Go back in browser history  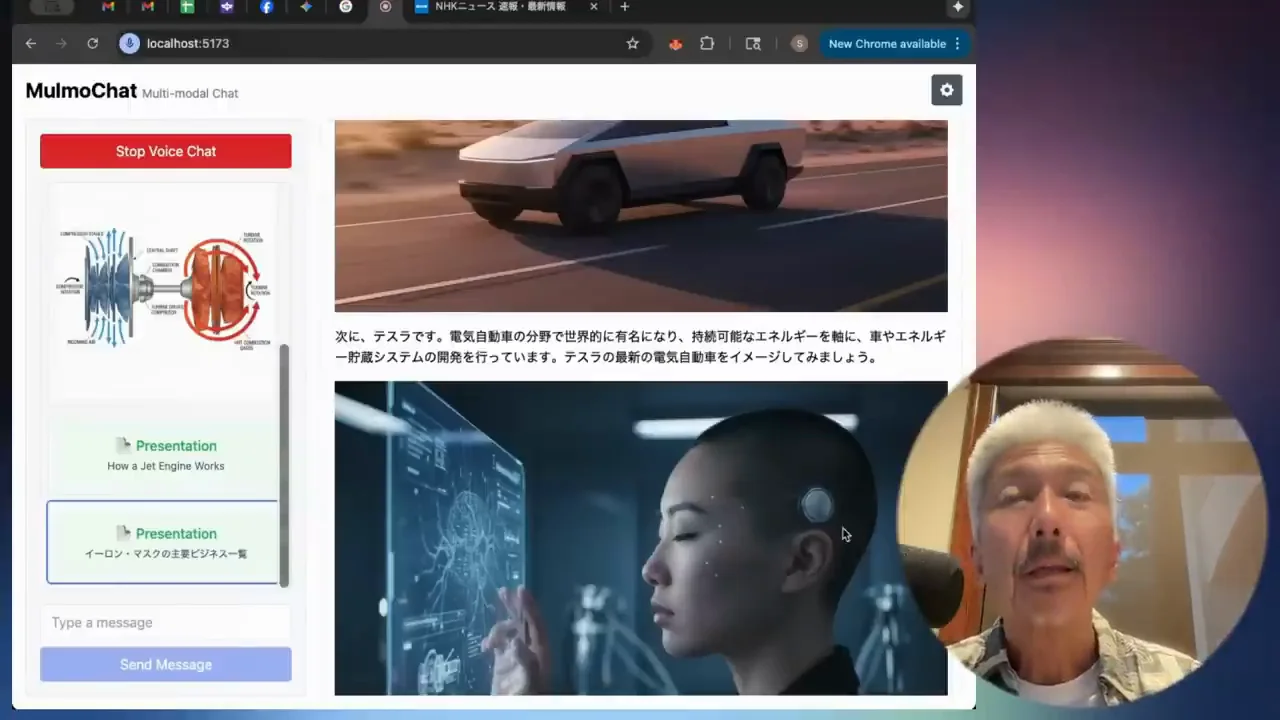(x=31, y=44)
